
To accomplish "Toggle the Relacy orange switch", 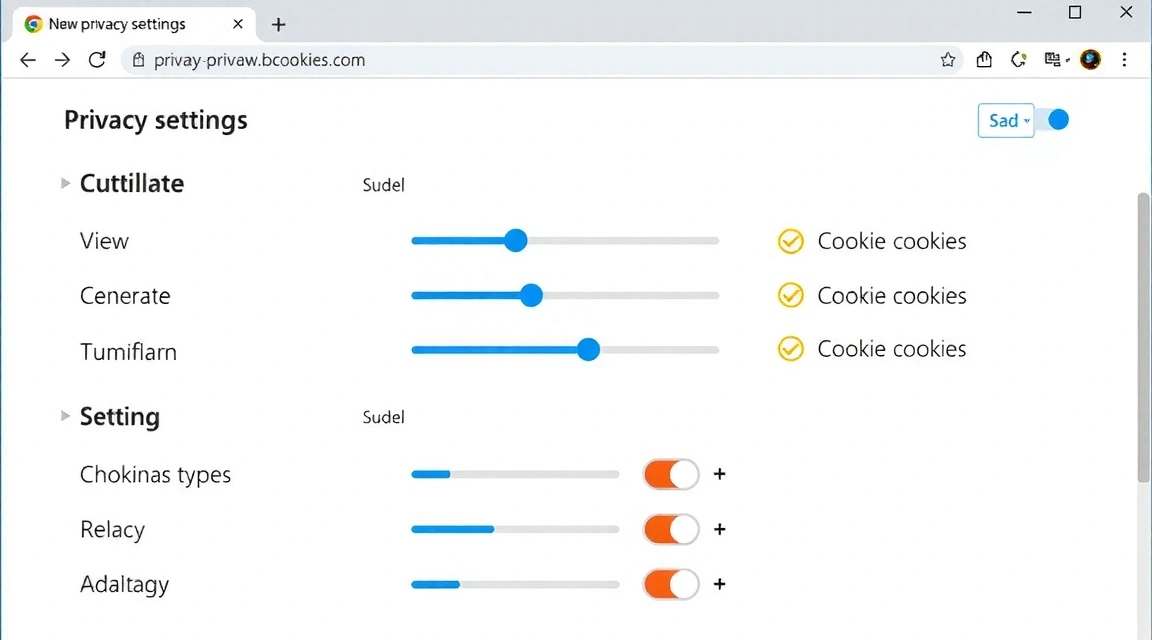I will [671, 529].
